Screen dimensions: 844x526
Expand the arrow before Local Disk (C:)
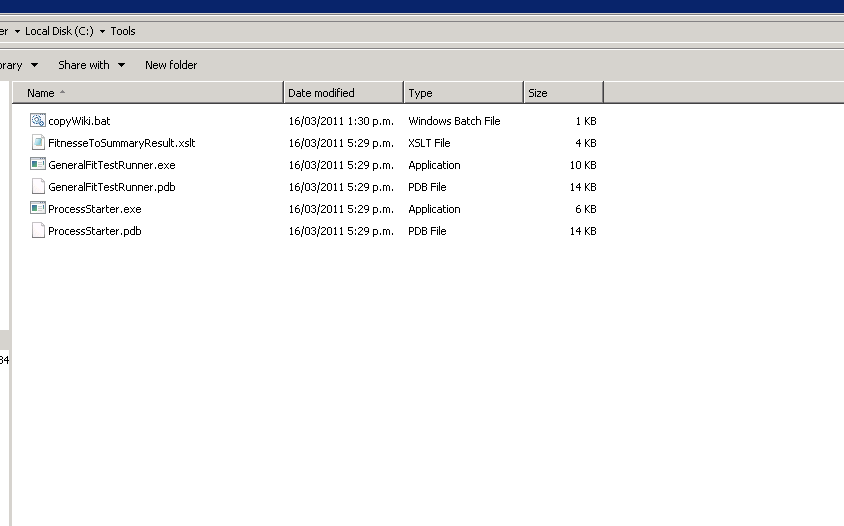click(17, 31)
